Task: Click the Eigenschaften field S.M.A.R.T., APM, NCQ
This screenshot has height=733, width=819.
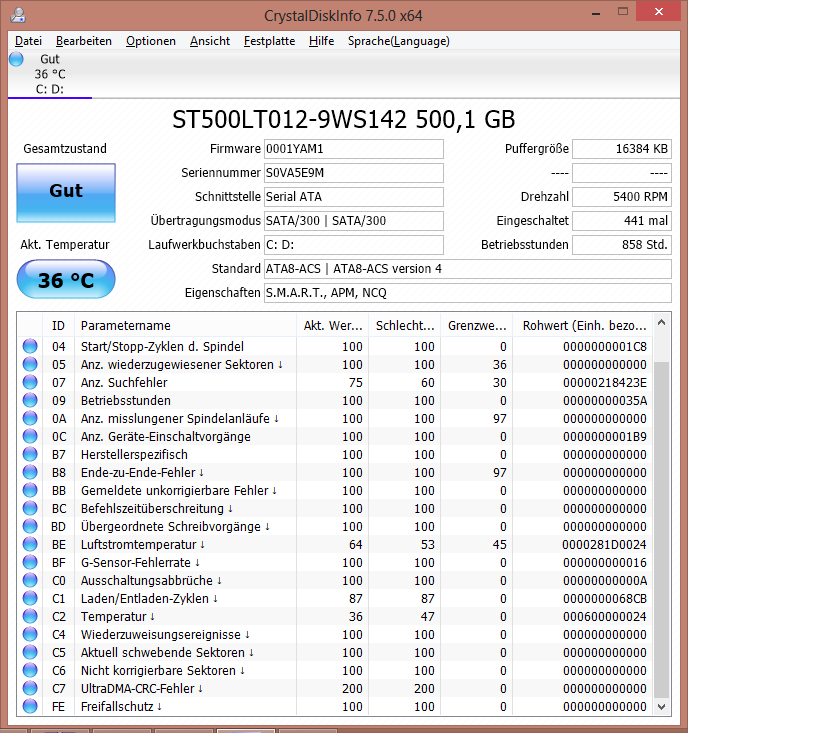Action: click(x=467, y=293)
